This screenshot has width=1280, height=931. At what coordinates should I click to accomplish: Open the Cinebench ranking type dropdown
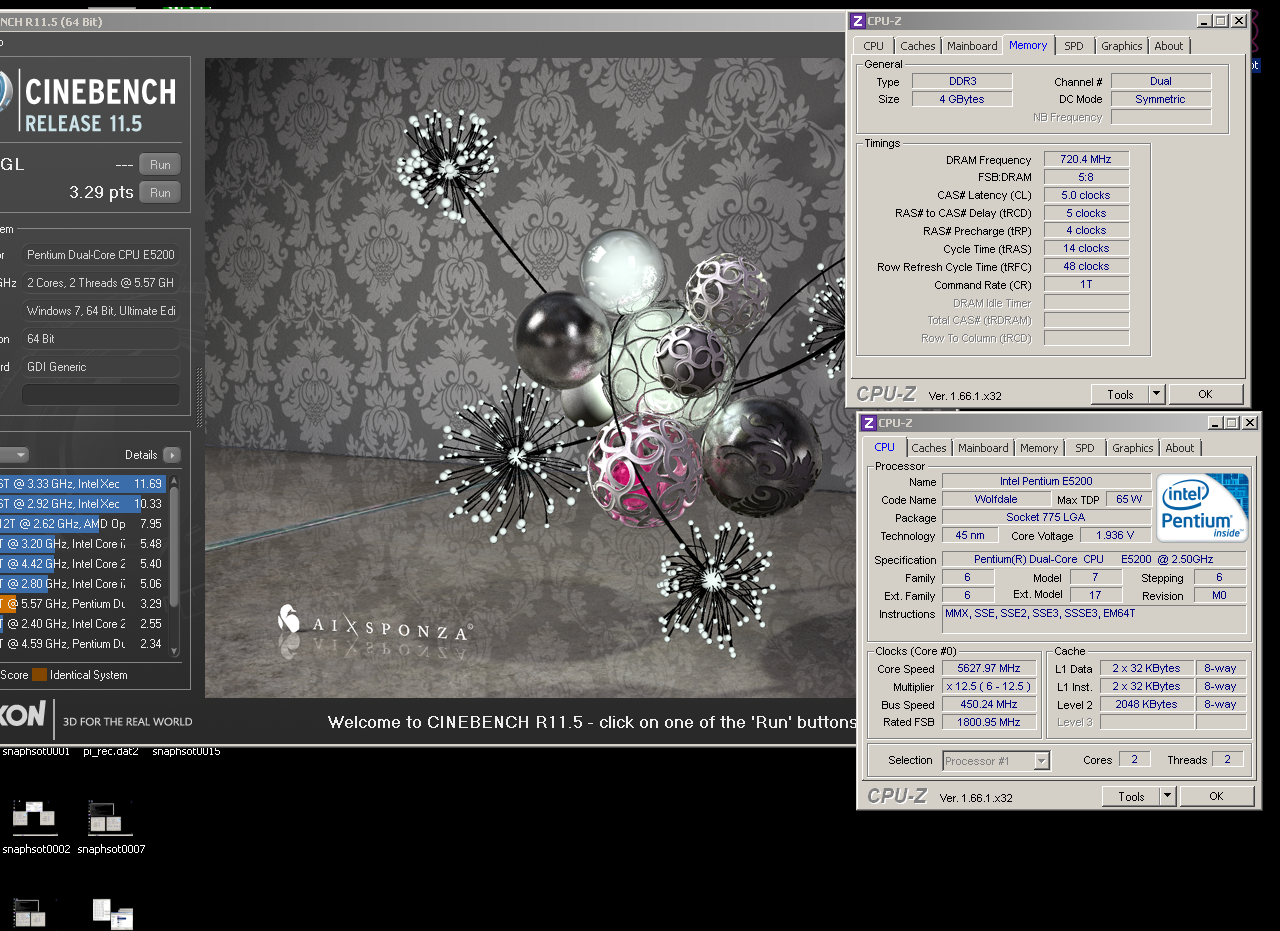15,455
